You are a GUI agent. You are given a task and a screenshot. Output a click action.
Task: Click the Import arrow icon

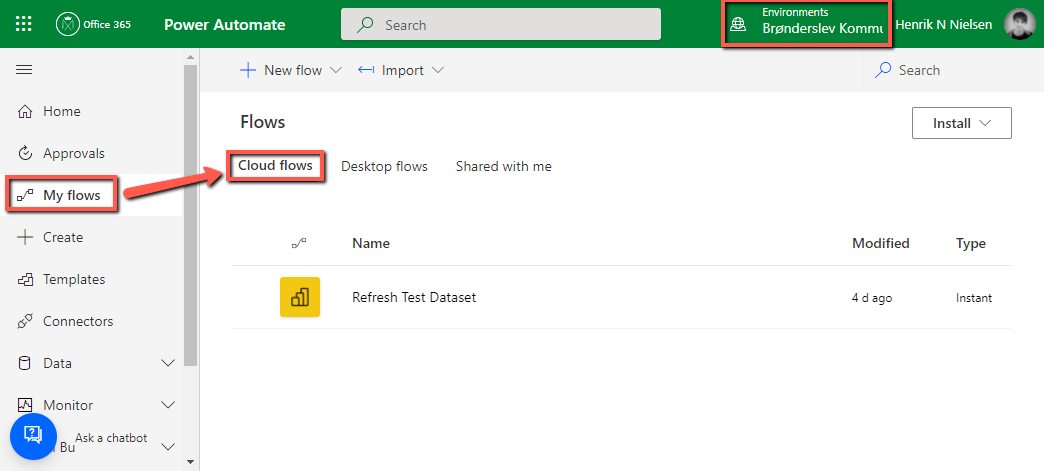(366, 70)
